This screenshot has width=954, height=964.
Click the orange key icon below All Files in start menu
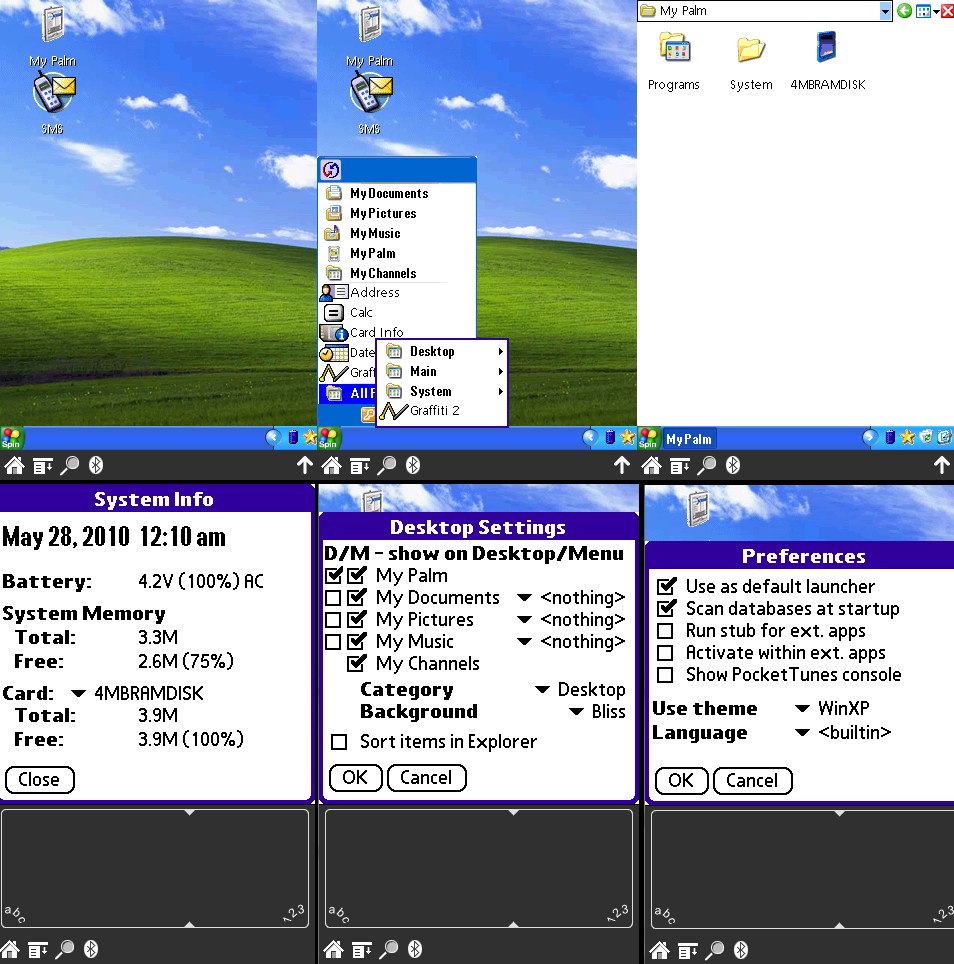pyautogui.click(x=368, y=415)
